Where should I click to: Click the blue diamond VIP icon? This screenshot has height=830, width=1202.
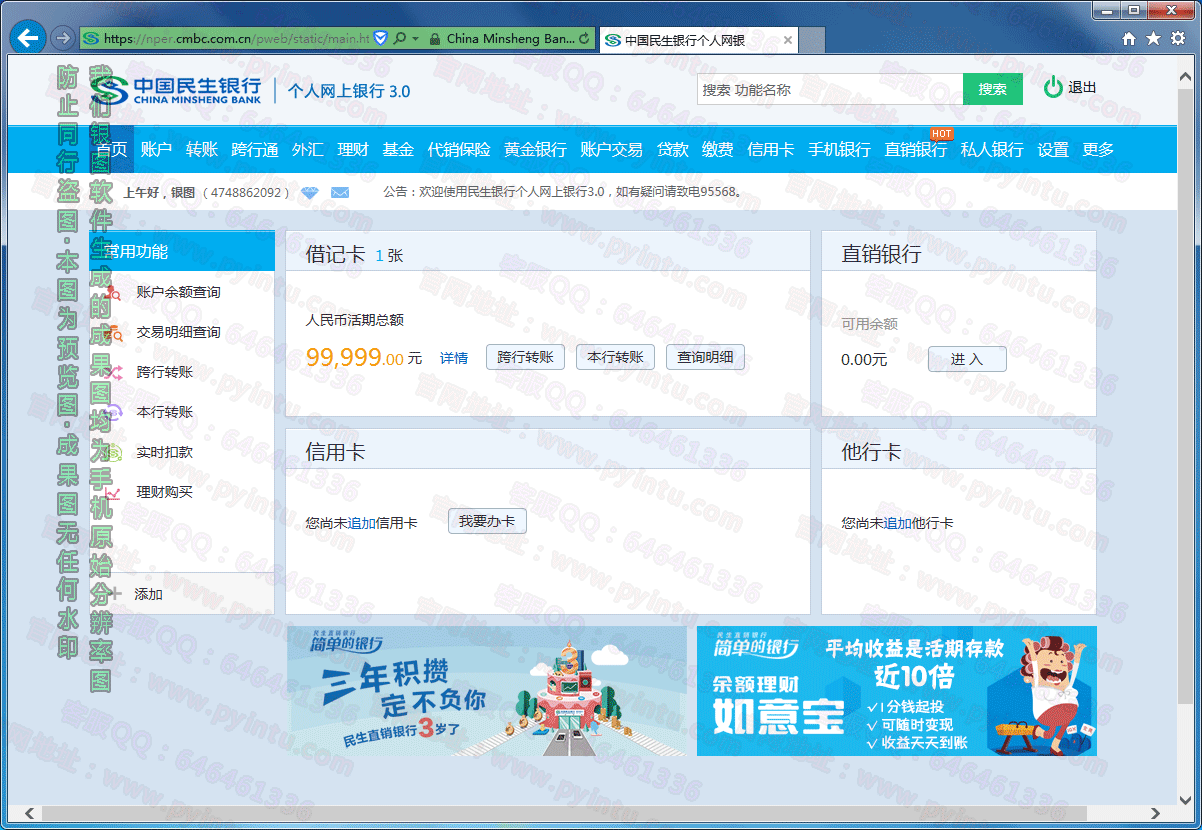tap(310, 192)
